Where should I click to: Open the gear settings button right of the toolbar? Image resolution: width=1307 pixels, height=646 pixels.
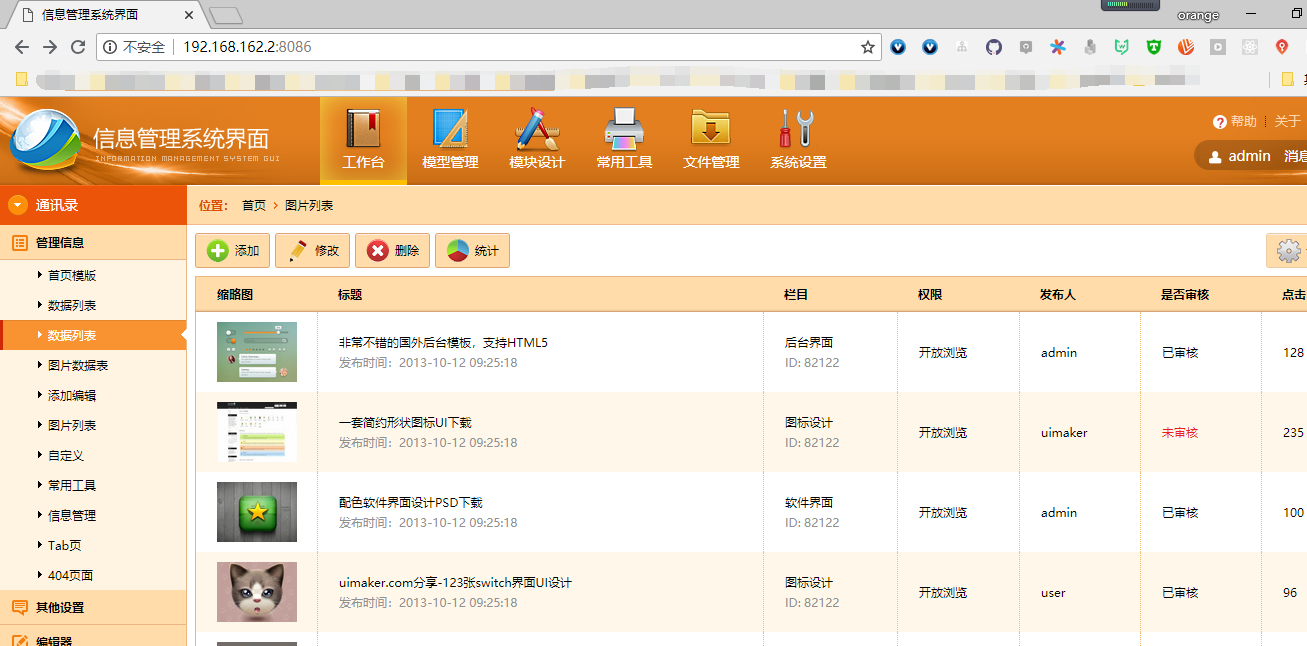coord(1288,251)
